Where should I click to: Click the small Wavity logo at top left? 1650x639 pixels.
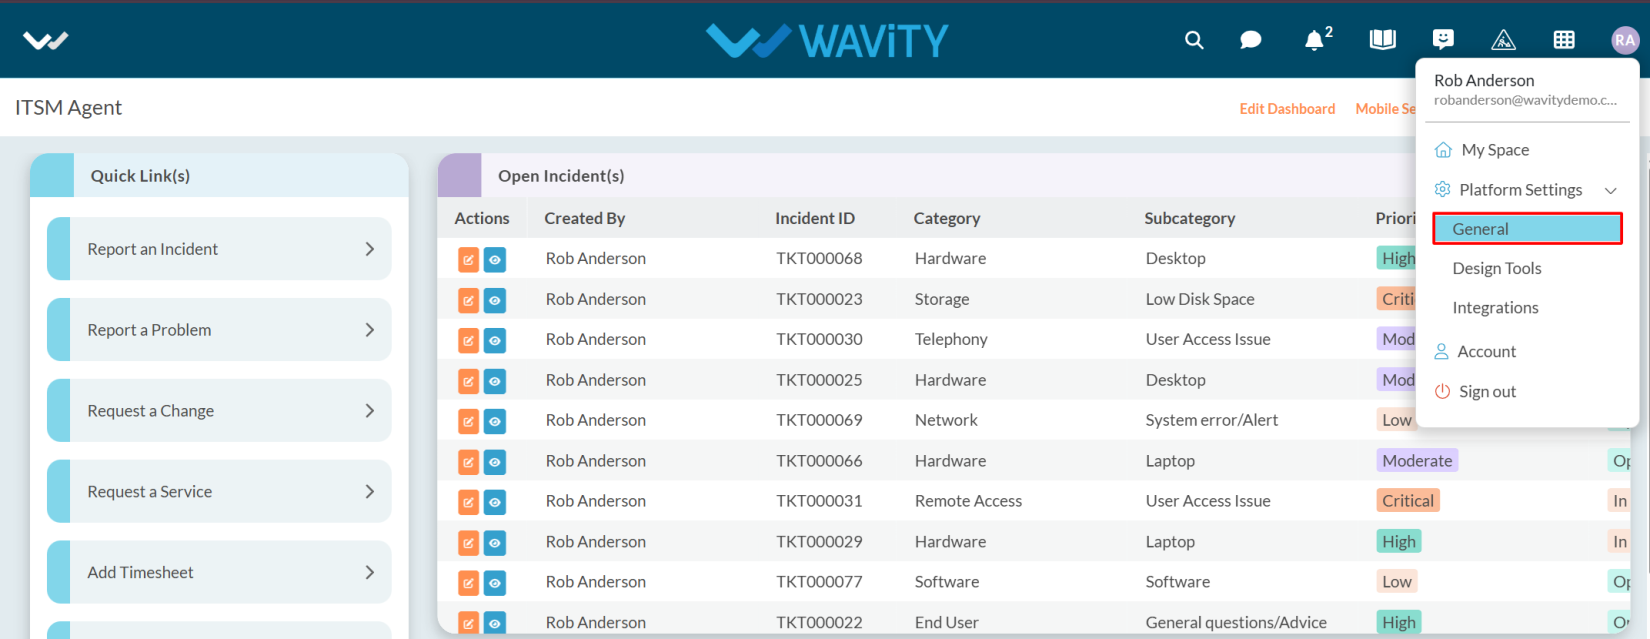pyautogui.click(x=46, y=40)
